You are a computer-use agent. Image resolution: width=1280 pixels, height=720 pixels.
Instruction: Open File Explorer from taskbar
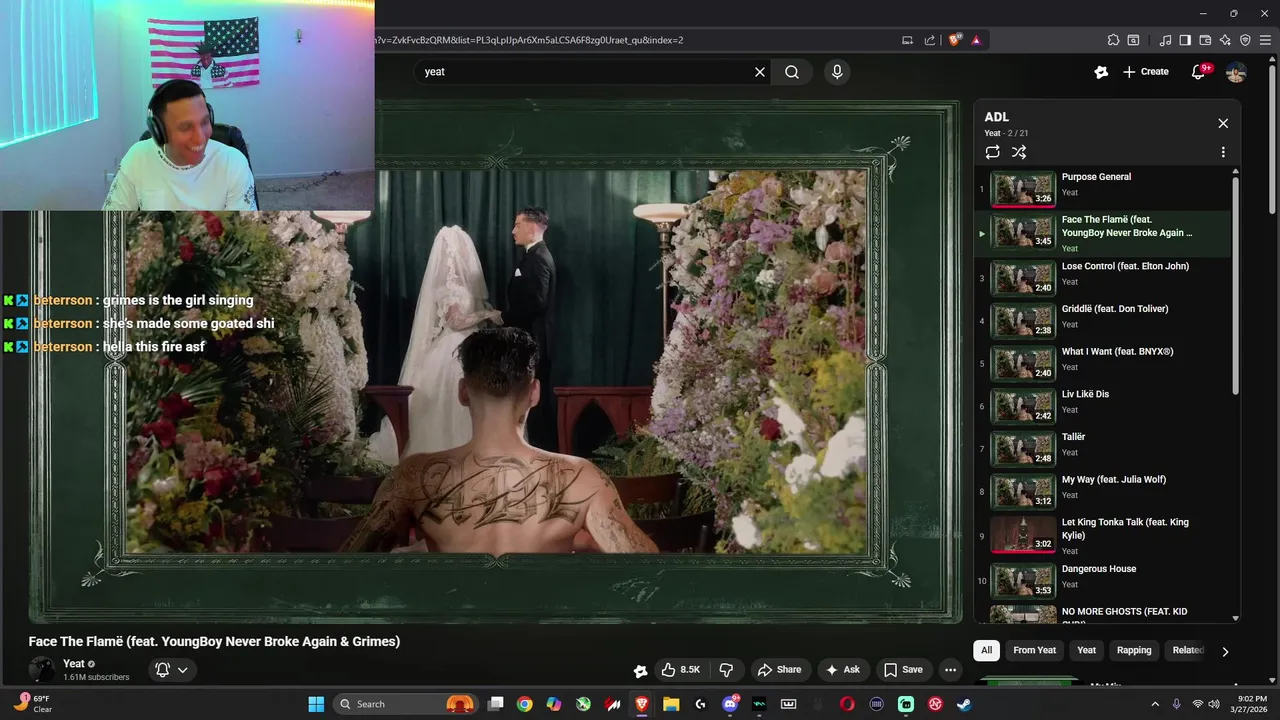671,704
